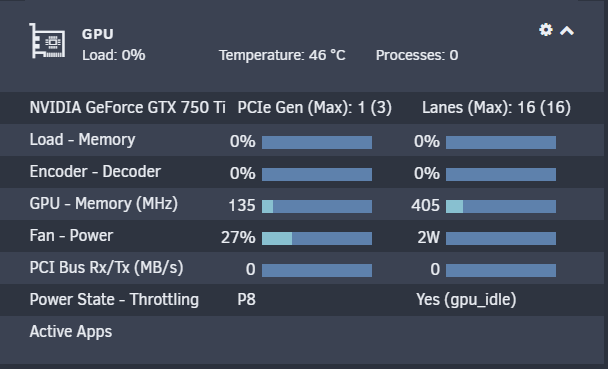Select the NVIDIA GeForce GTX 750 Ti row
The width and height of the screenshot is (608, 369).
(302, 108)
